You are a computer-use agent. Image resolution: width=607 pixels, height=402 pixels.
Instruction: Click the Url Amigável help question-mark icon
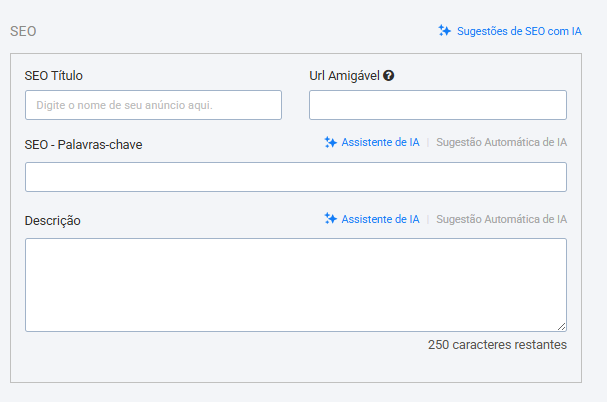pyautogui.click(x=389, y=76)
